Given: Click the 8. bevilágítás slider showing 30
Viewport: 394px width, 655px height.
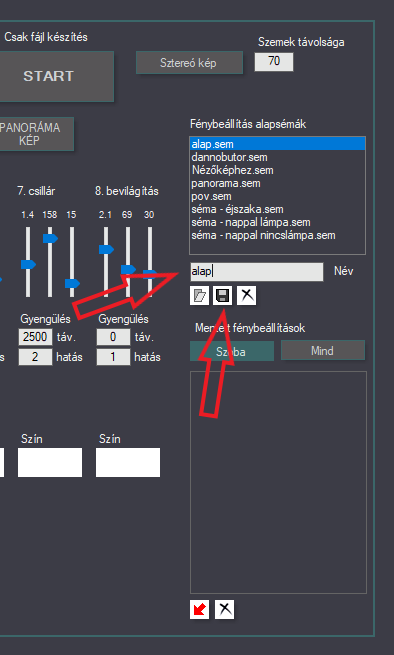Looking at the screenshot, I should coord(150,262).
